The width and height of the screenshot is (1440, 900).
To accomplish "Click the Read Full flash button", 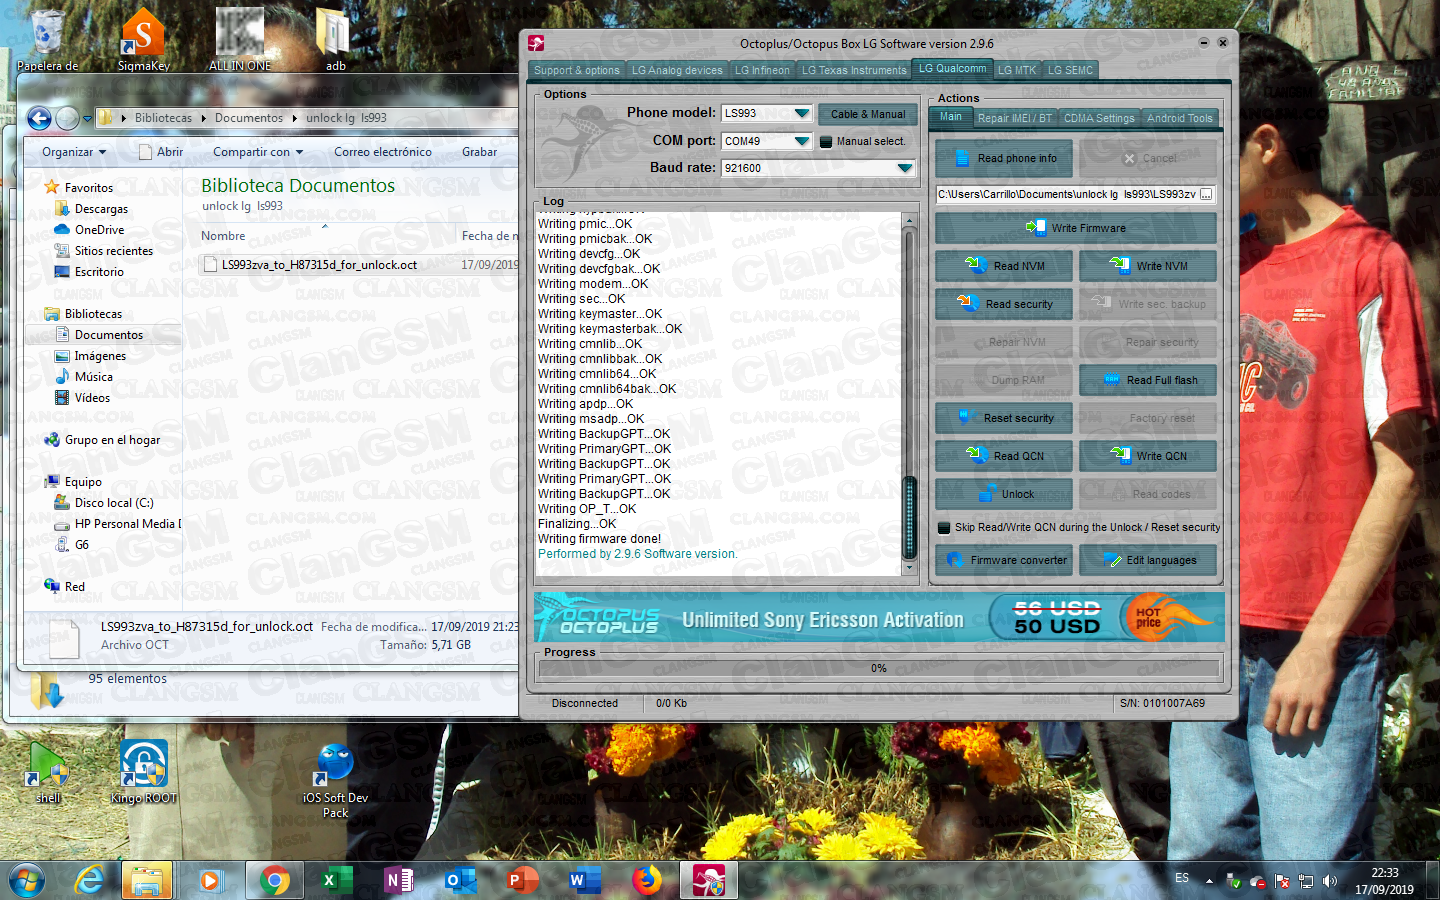I will (1148, 380).
